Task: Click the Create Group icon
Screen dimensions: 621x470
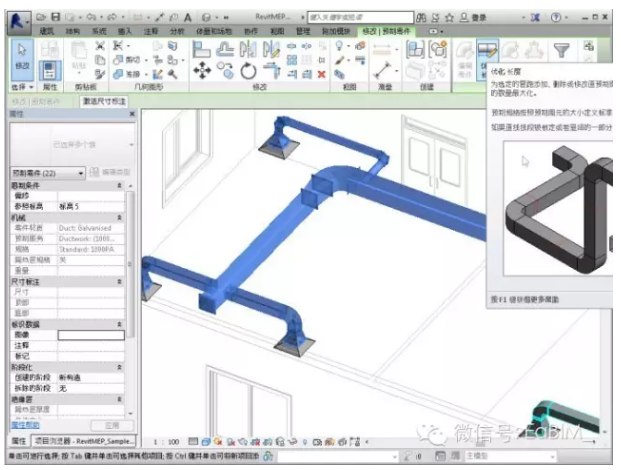Action: [x=438, y=49]
